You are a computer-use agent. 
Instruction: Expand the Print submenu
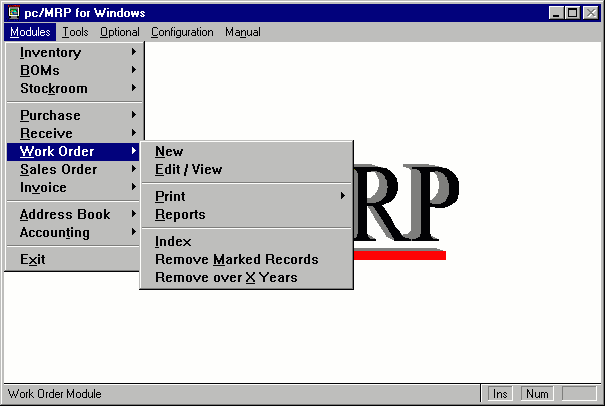[247, 196]
